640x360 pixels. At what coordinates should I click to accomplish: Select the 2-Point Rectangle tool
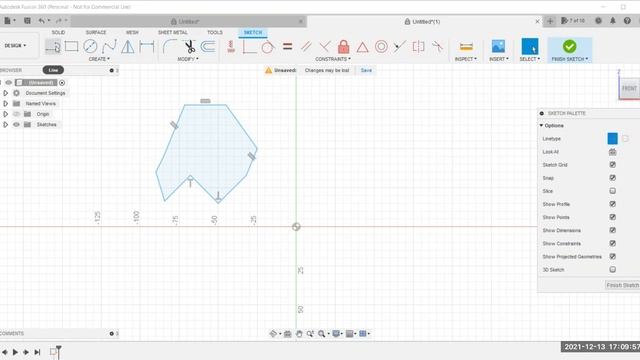[x=71, y=47]
